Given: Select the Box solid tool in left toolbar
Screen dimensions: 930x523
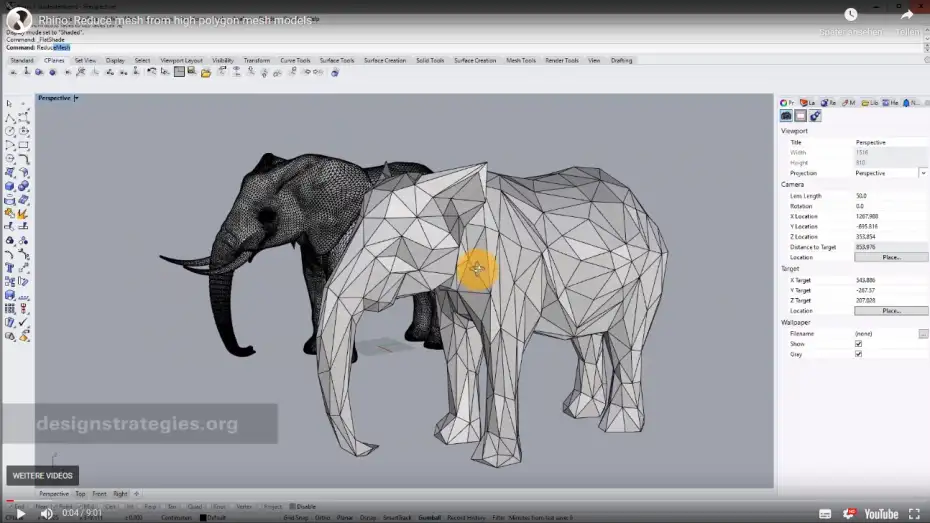Looking at the screenshot, I should (10, 186).
